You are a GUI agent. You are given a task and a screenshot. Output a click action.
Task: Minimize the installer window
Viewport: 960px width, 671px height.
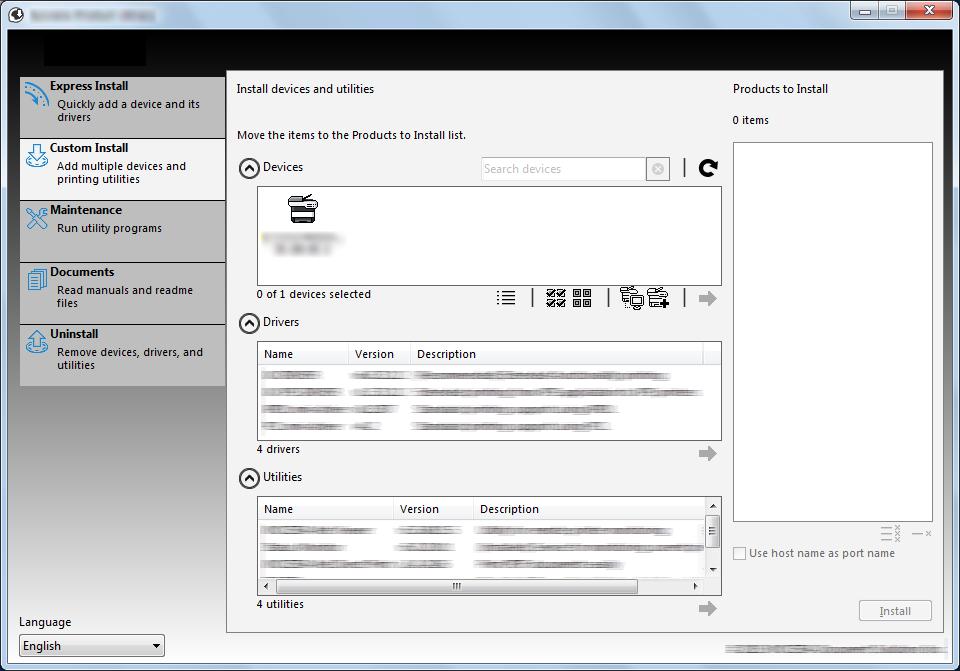point(864,10)
